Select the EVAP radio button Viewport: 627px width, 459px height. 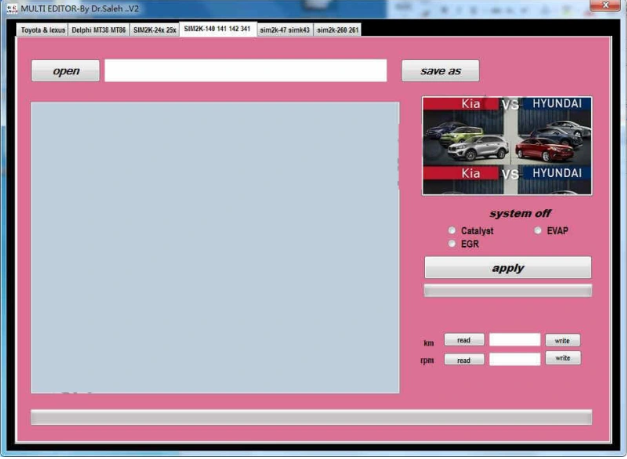coord(538,230)
